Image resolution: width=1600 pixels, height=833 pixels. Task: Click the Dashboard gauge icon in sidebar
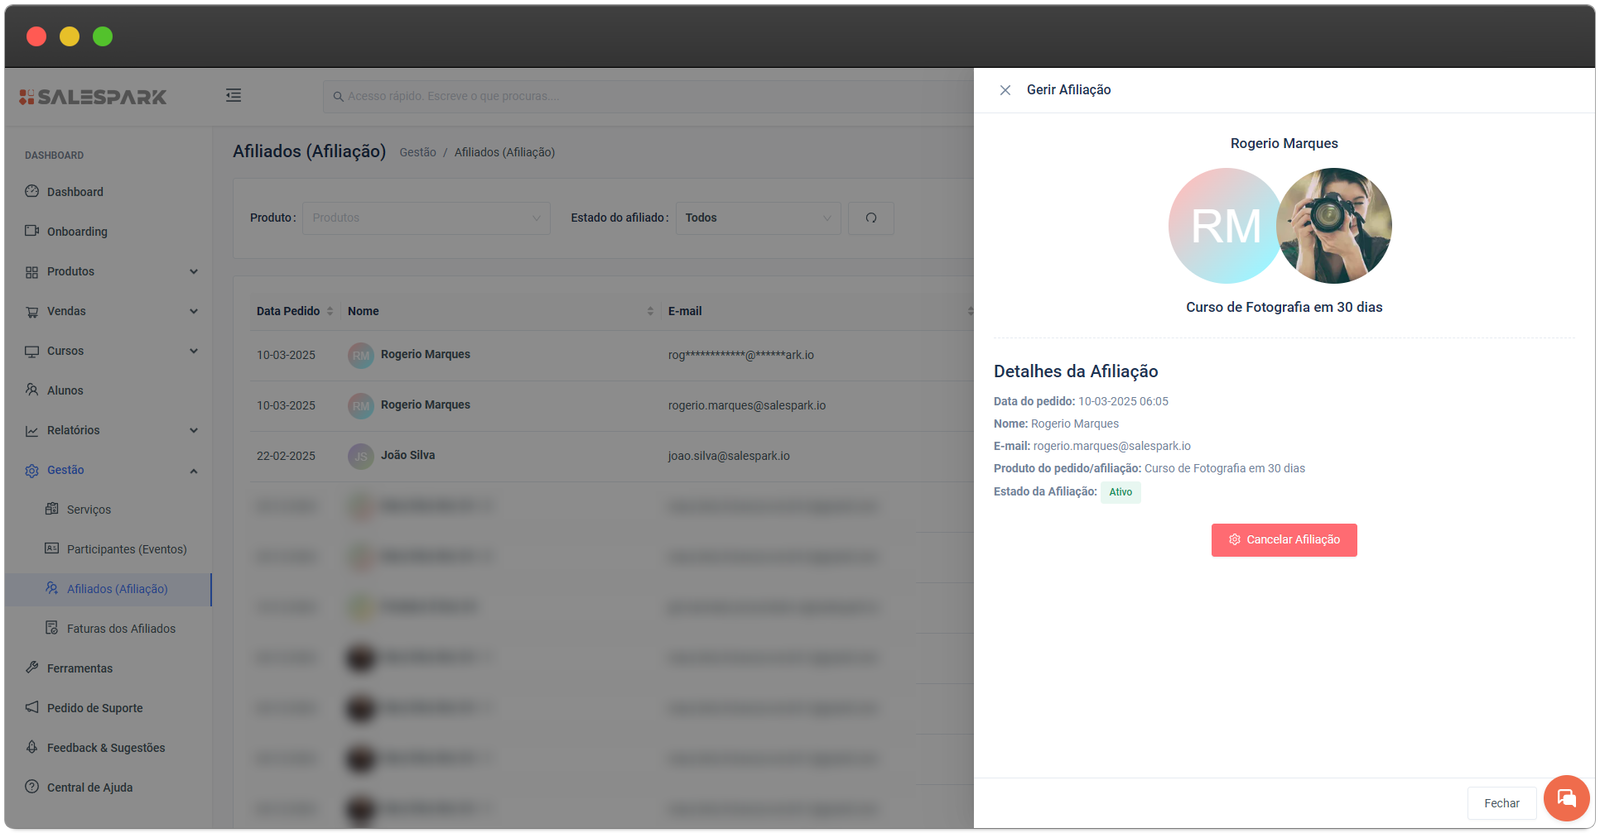coord(32,192)
